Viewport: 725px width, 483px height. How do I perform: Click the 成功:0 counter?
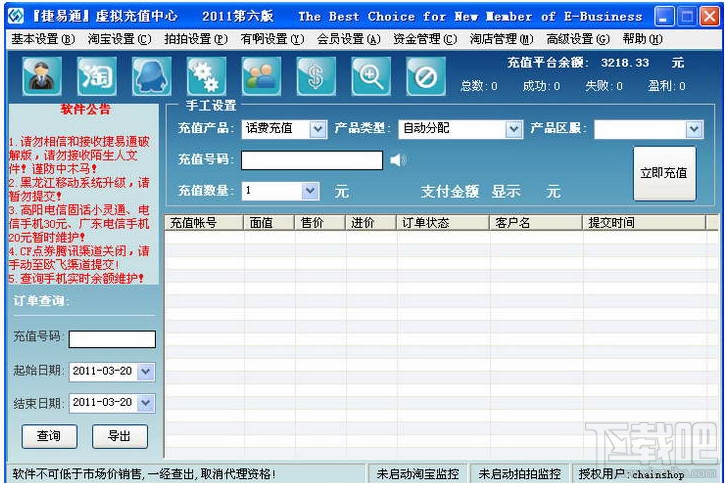tap(541, 86)
